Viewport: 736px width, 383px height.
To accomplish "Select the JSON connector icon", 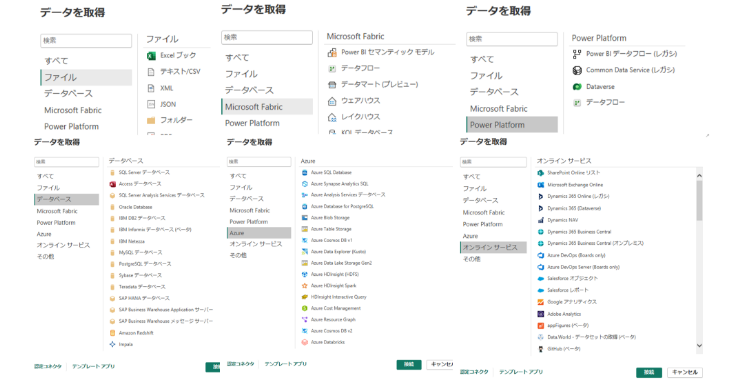I will pos(151,104).
